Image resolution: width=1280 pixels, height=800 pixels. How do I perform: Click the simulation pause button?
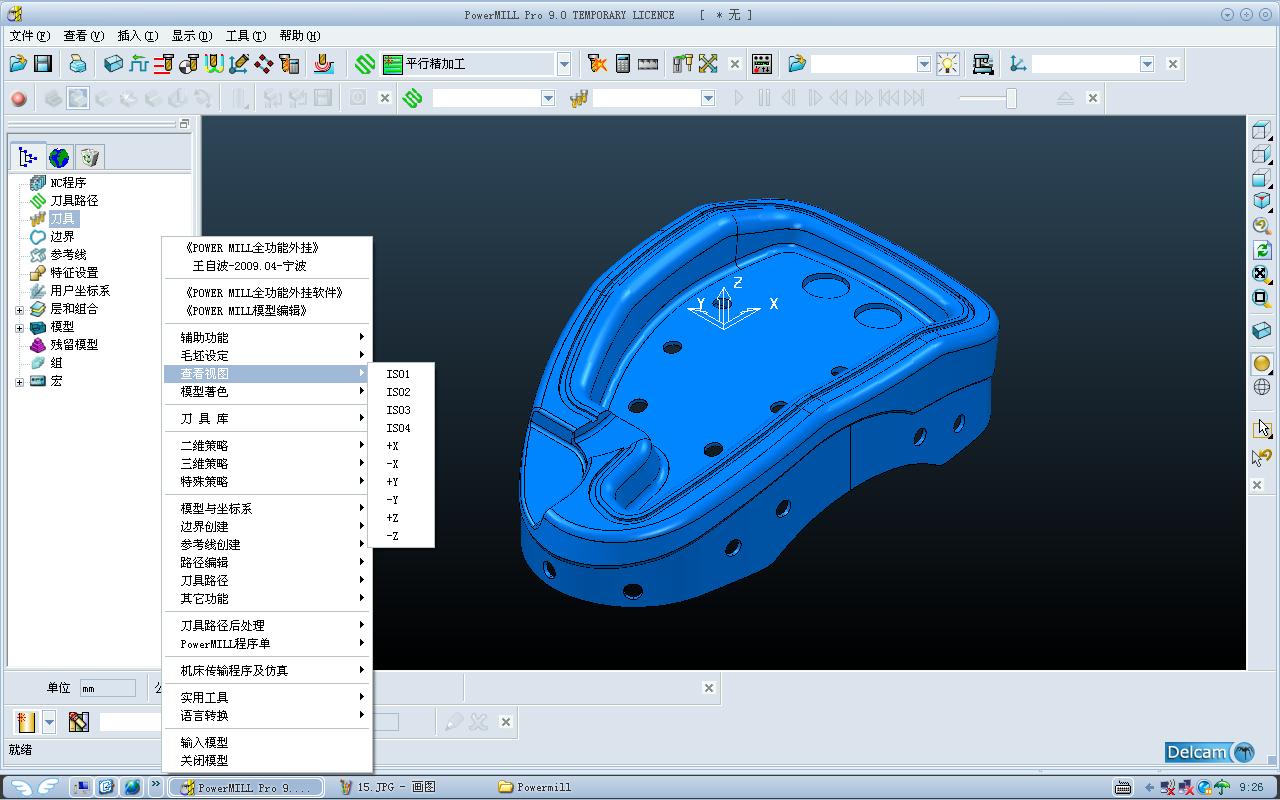pyautogui.click(x=764, y=98)
